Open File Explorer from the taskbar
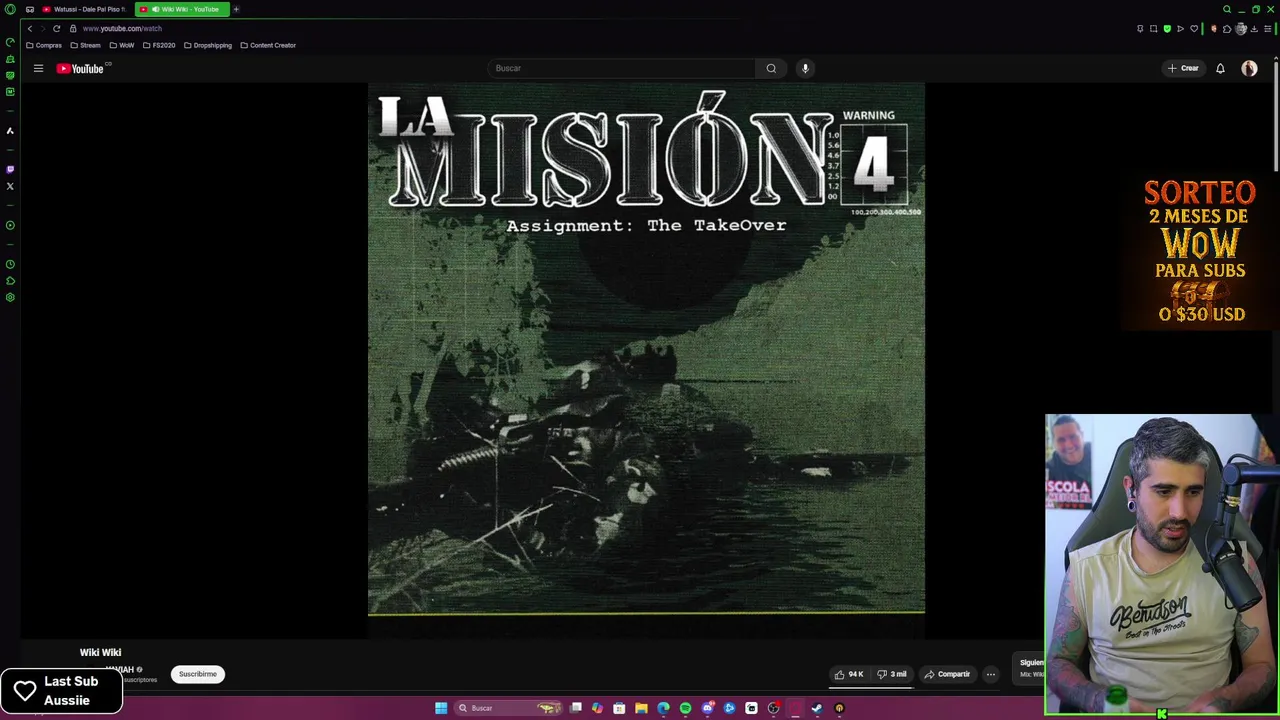 tap(641, 708)
